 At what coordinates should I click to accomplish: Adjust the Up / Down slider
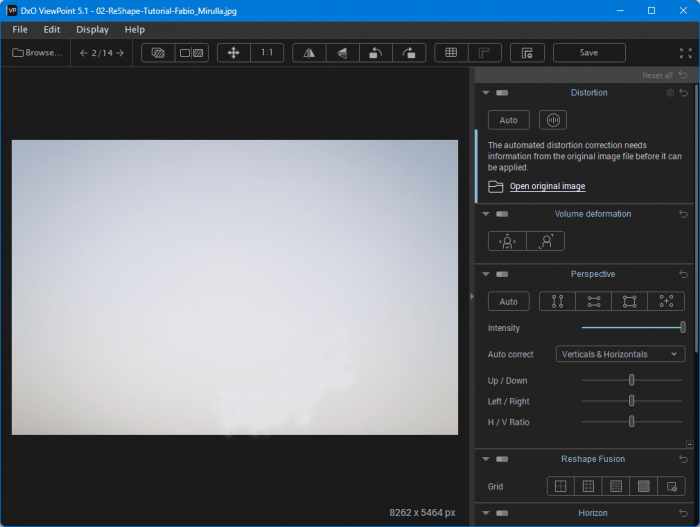pyautogui.click(x=631, y=380)
